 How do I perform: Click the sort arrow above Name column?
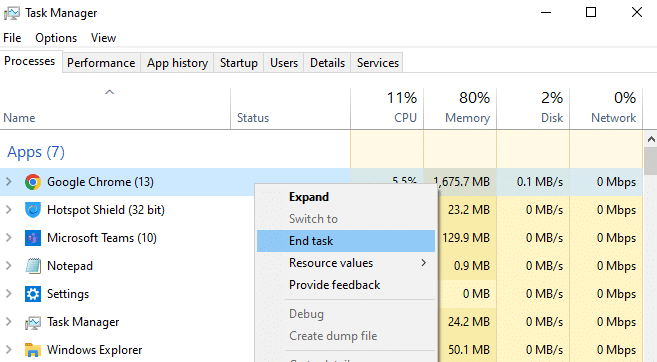(x=109, y=92)
